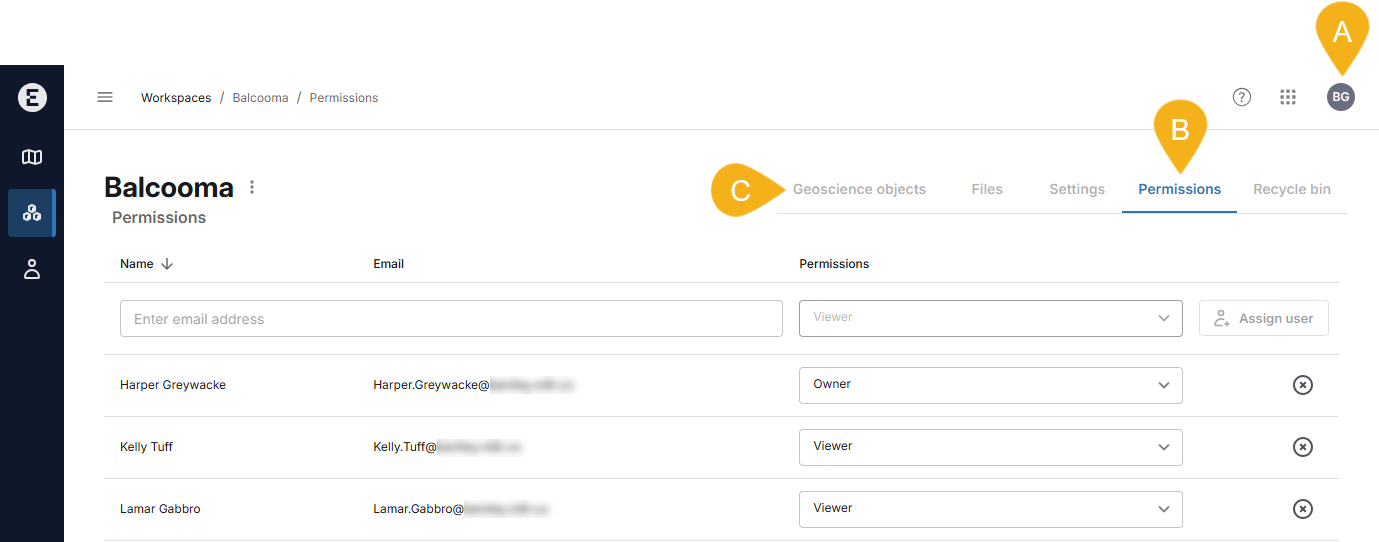Expand the new user permission dropdown

click(990, 318)
